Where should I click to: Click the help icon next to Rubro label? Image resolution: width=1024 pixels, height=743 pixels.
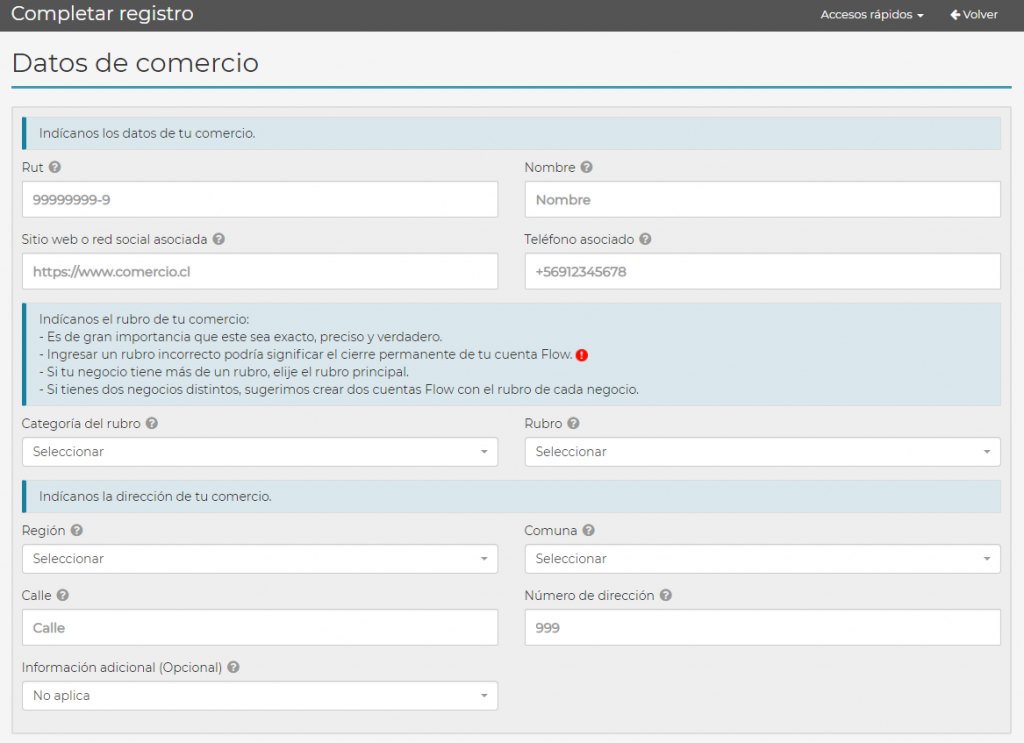(x=573, y=423)
